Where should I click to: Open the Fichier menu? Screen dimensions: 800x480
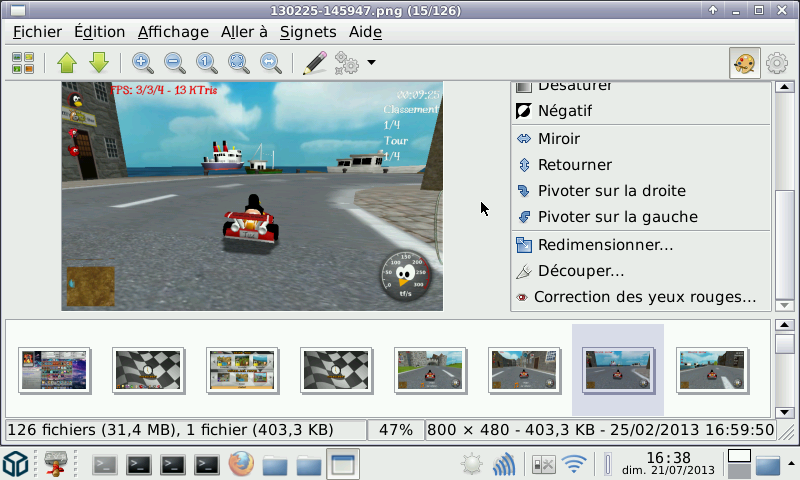[x=37, y=32]
